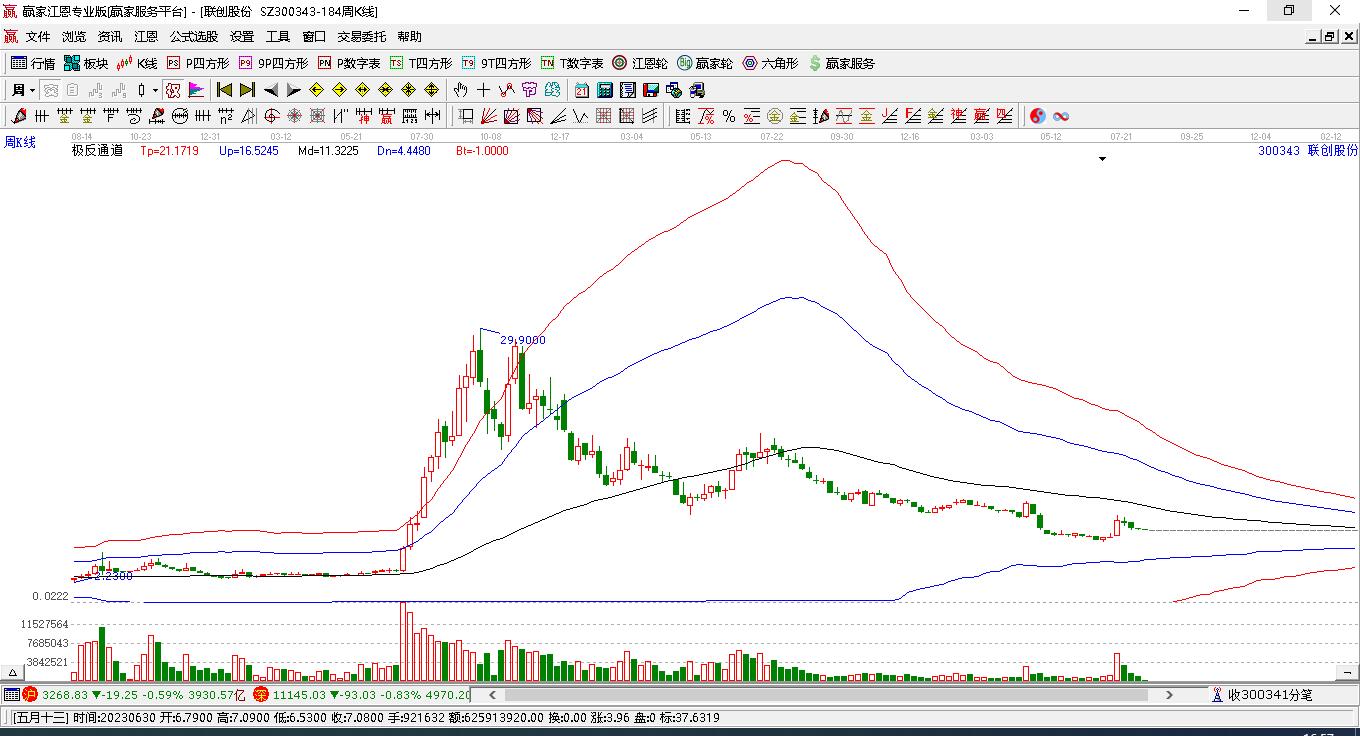Open the 窗口 menu
The image size is (1360, 736).
point(314,37)
